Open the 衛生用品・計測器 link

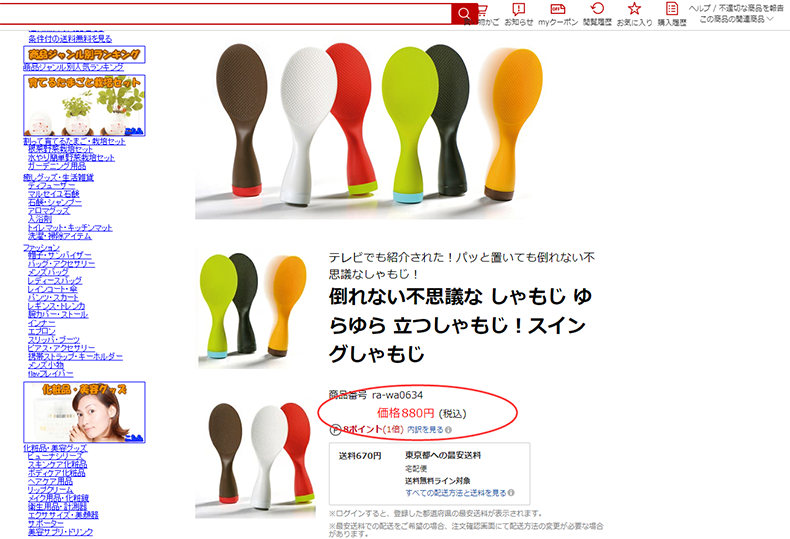[x=57, y=506]
